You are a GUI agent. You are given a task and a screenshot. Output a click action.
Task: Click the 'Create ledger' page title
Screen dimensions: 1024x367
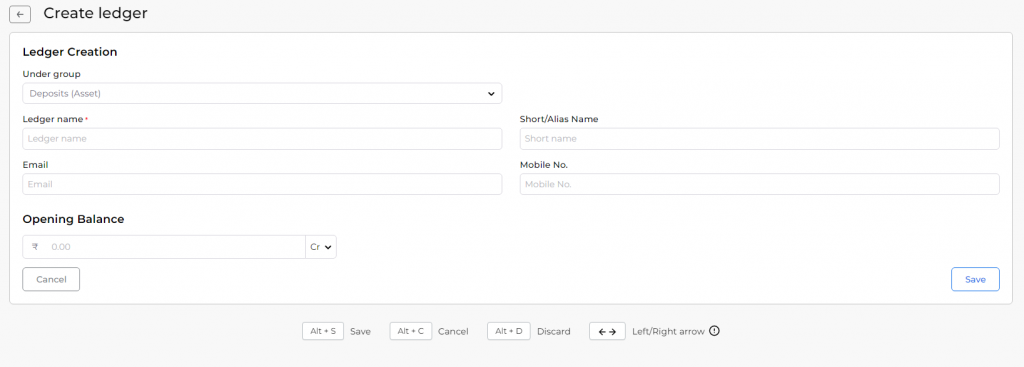click(95, 13)
